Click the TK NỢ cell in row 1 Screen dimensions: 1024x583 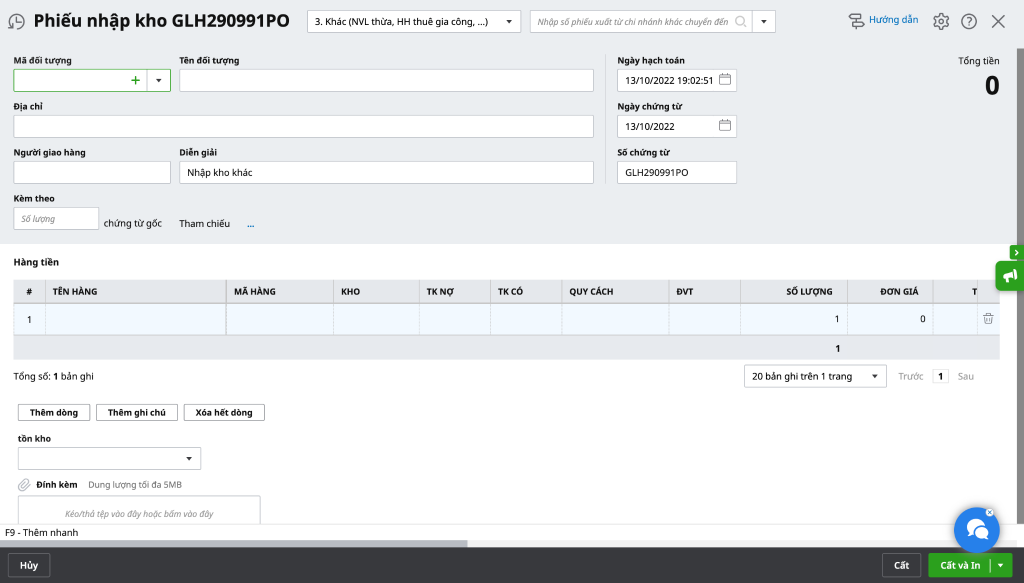(x=455, y=319)
